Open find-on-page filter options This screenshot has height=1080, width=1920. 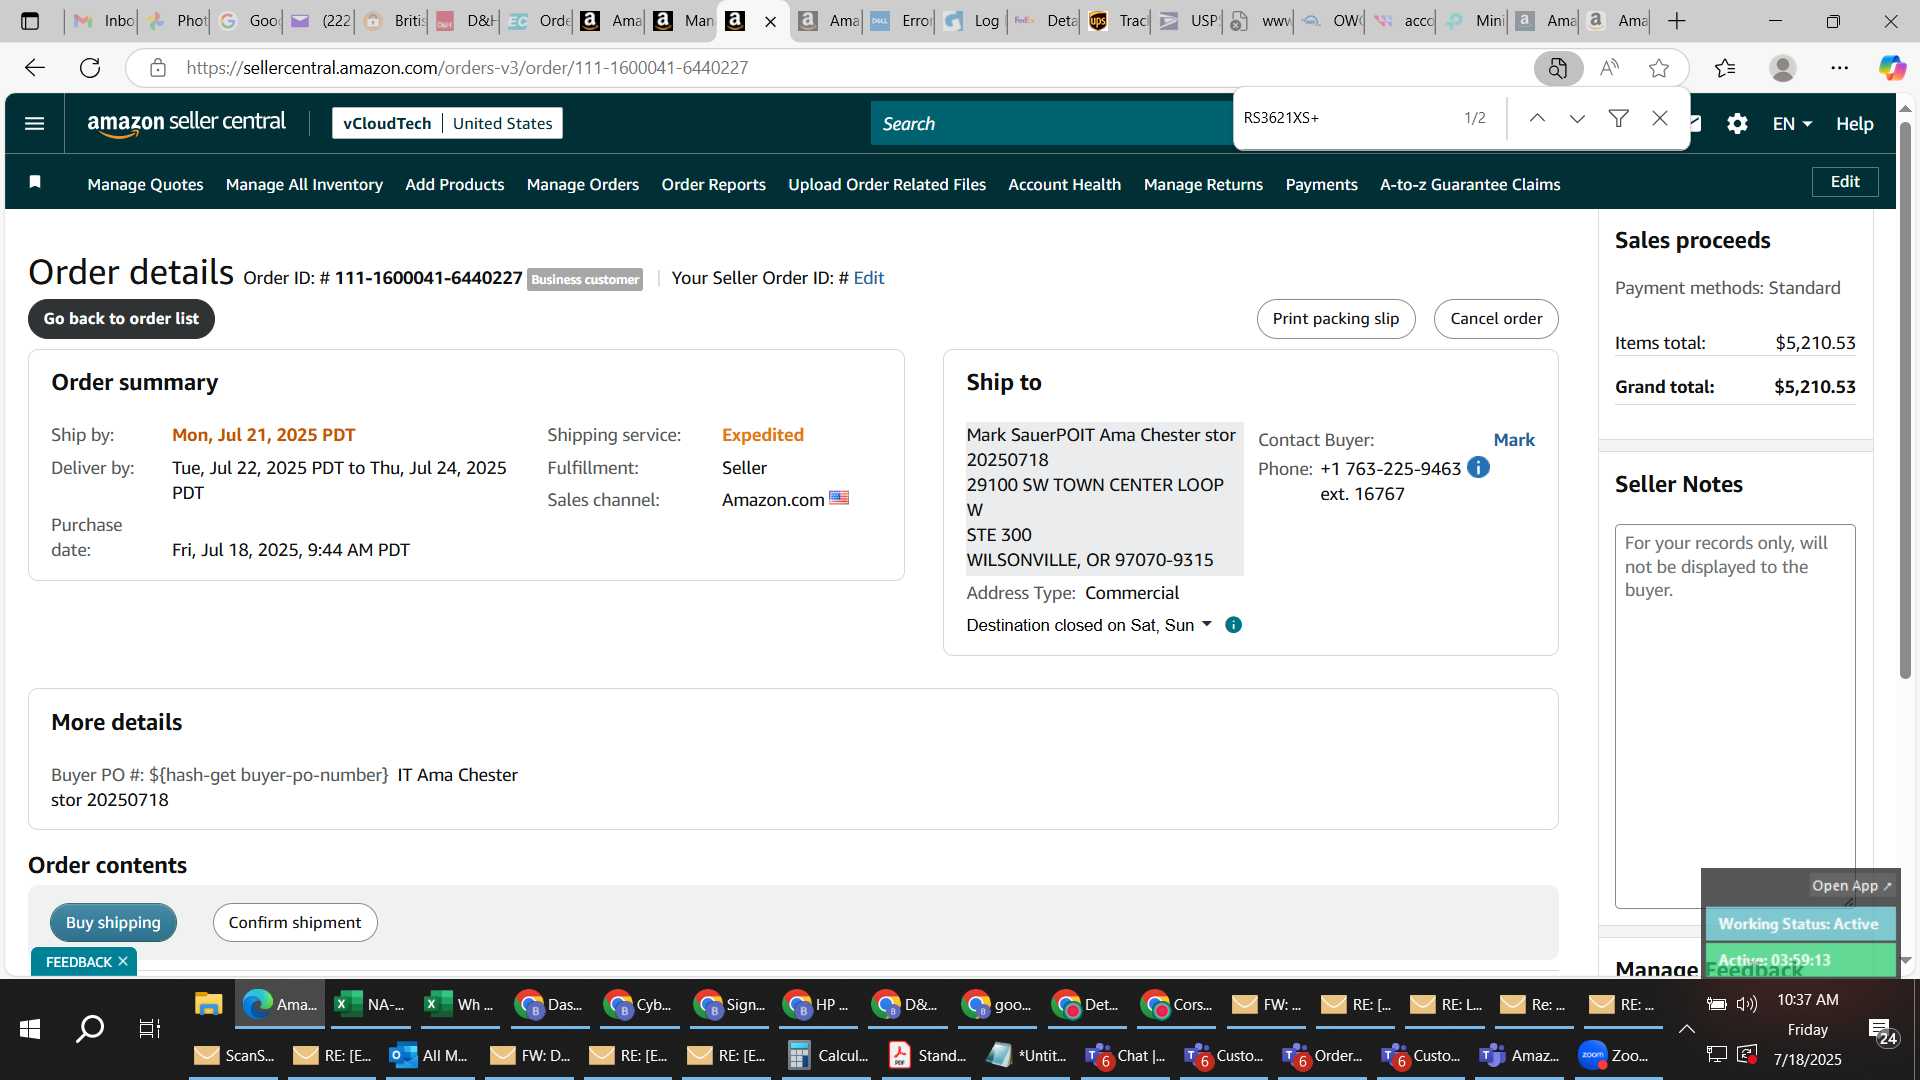(1618, 118)
